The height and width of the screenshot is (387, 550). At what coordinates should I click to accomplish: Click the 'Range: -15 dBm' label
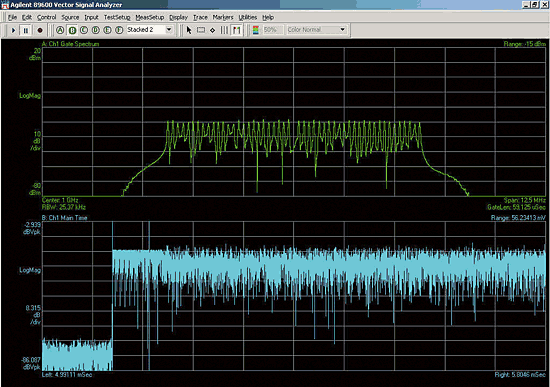pyautogui.click(x=524, y=44)
